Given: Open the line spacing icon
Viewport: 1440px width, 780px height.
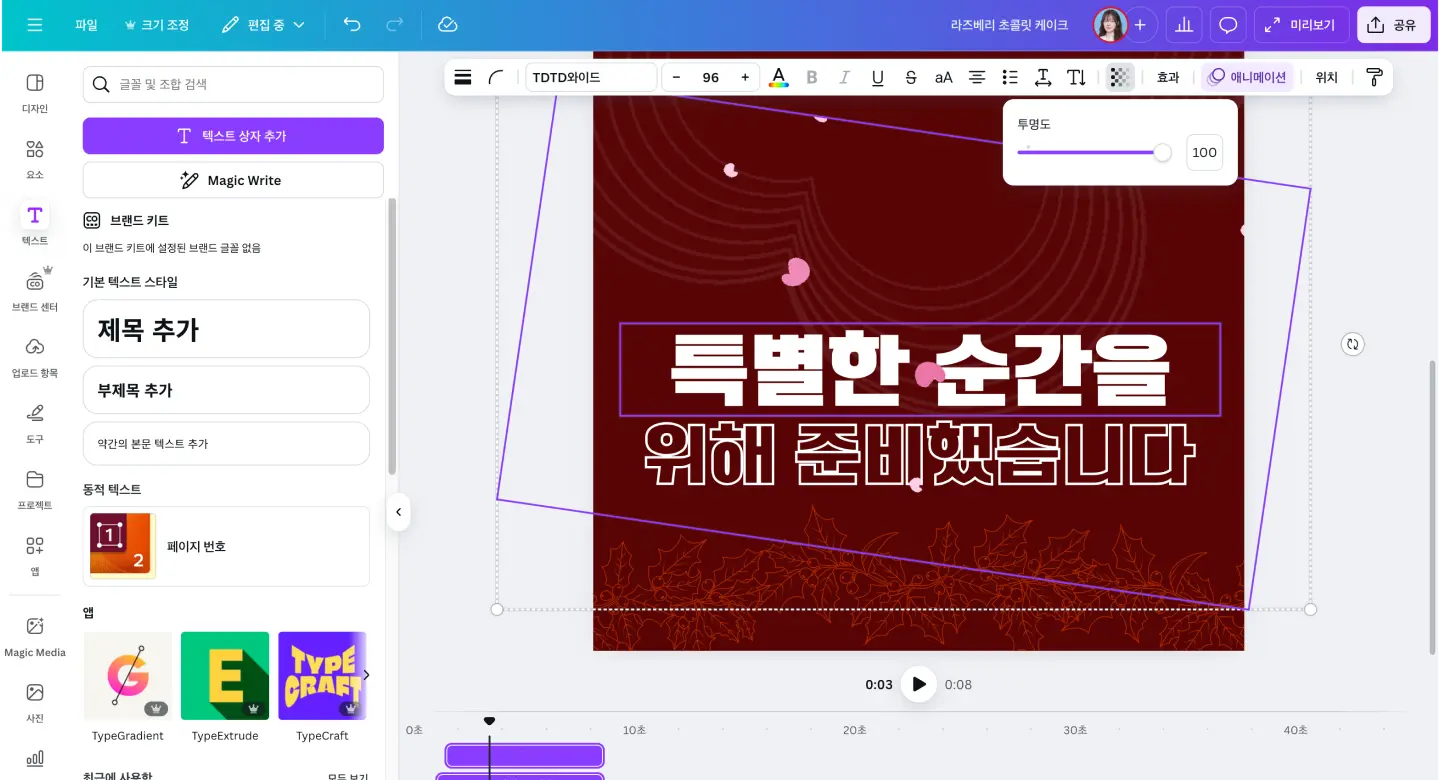Looking at the screenshot, I should pyautogui.click(x=1043, y=78).
